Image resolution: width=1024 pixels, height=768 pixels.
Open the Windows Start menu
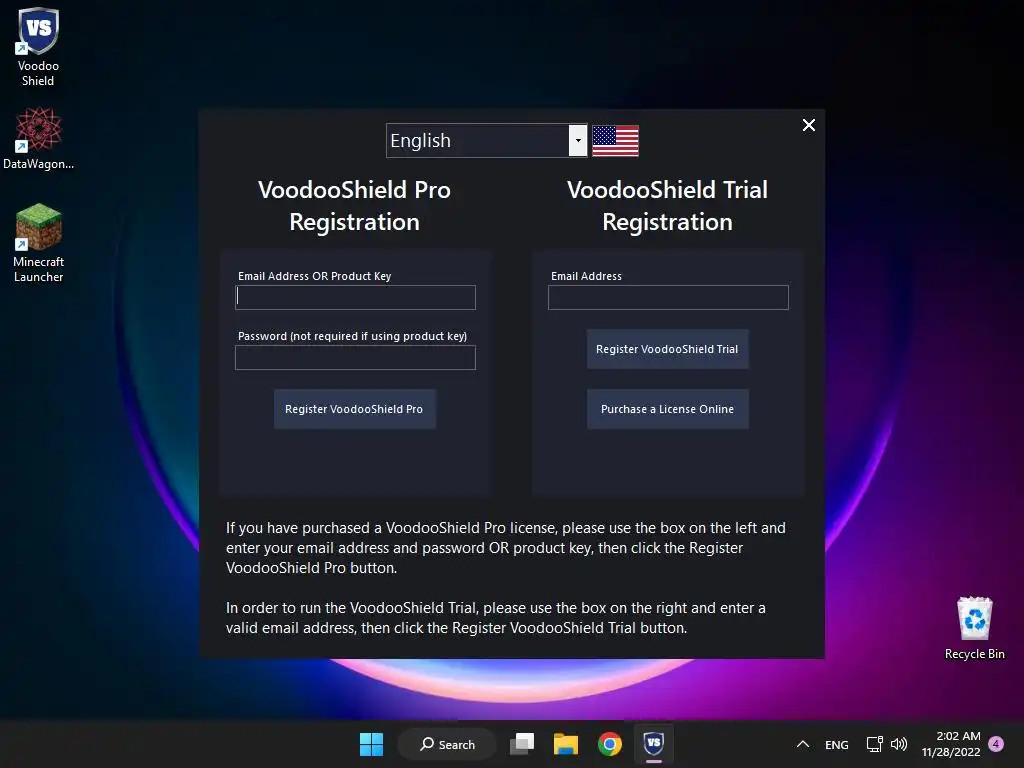coord(372,744)
